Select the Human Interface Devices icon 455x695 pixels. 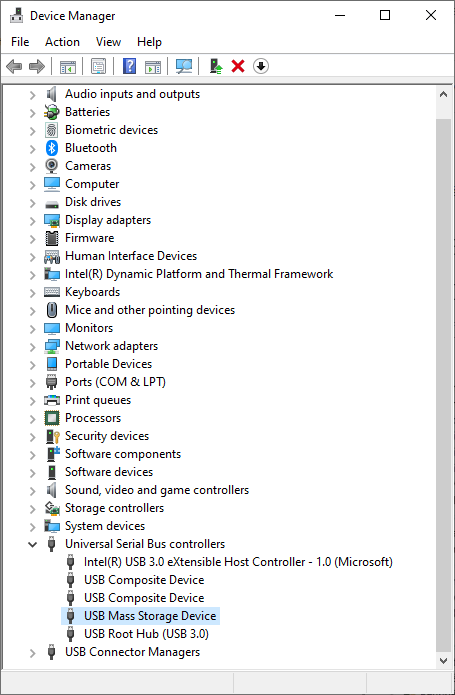tap(52, 256)
